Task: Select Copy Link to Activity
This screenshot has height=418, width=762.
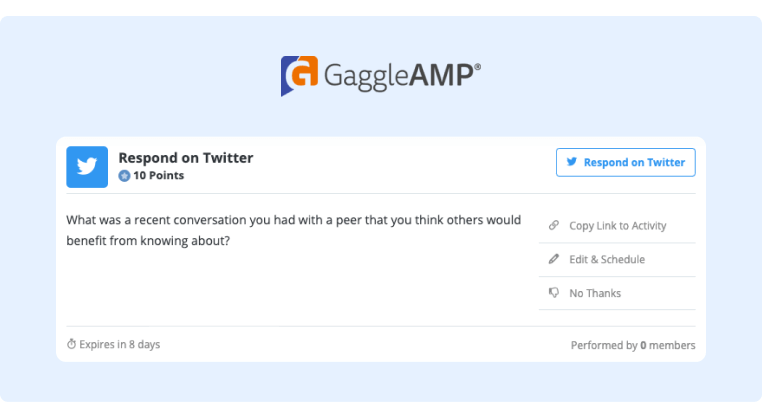Action: 617,226
